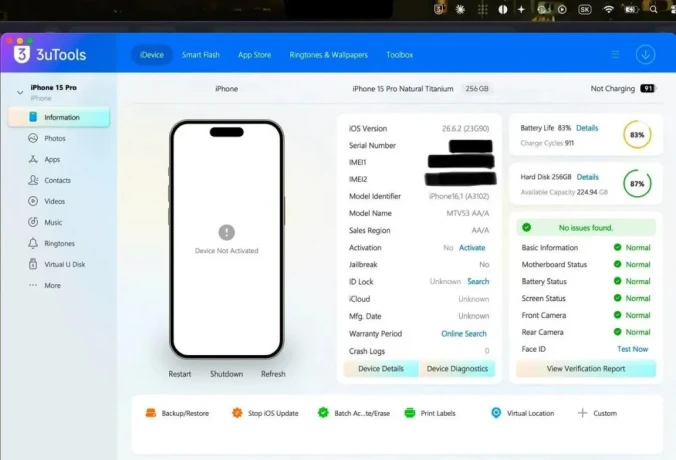Image resolution: width=676 pixels, height=460 pixels.
Task: Add a Custom shortcut plus icon
Action: [582, 413]
